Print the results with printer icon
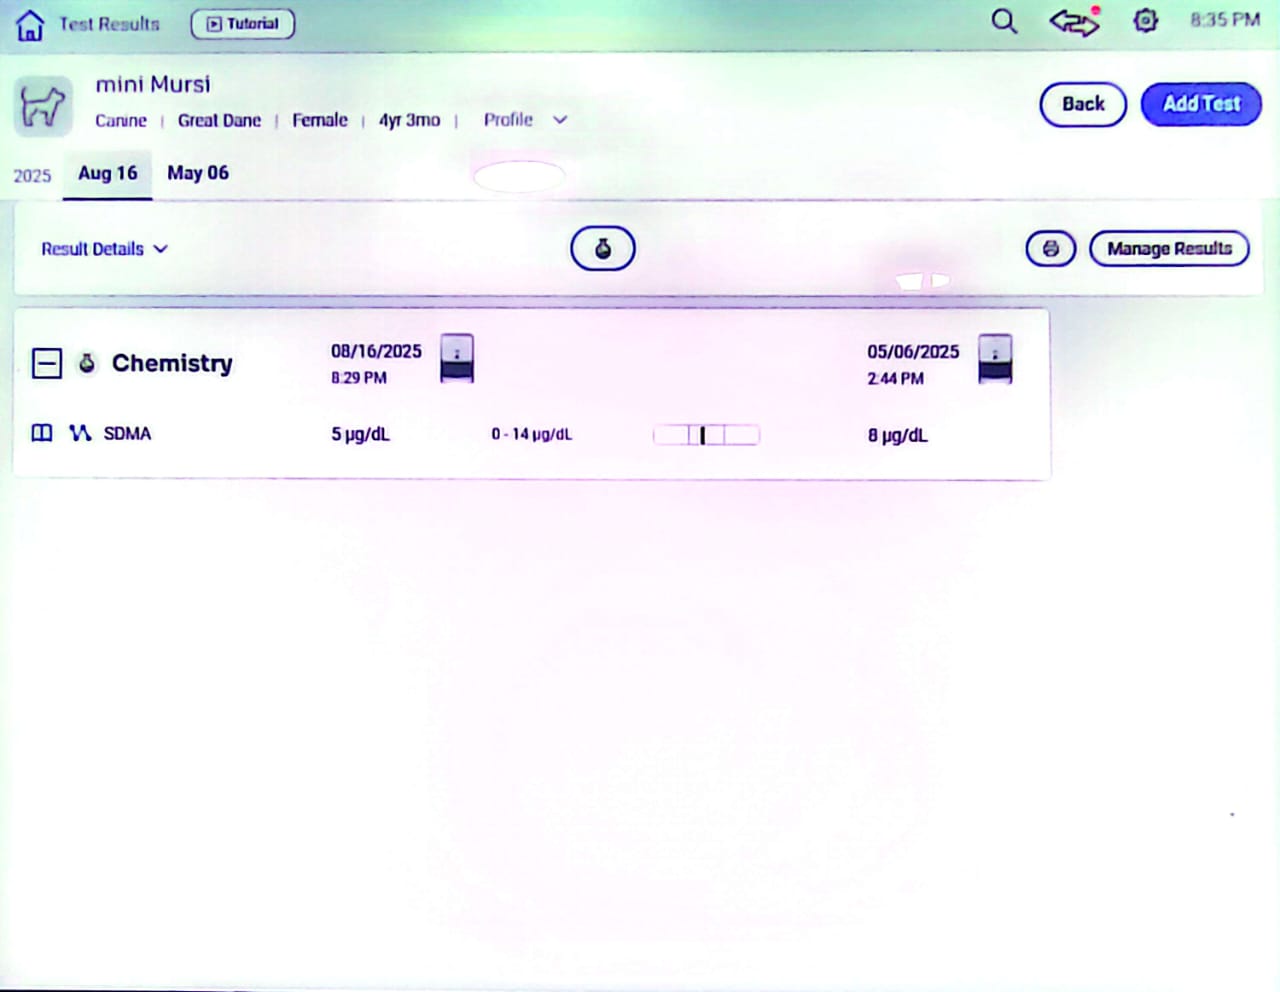Viewport: 1280px width, 992px height. (1050, 249)
